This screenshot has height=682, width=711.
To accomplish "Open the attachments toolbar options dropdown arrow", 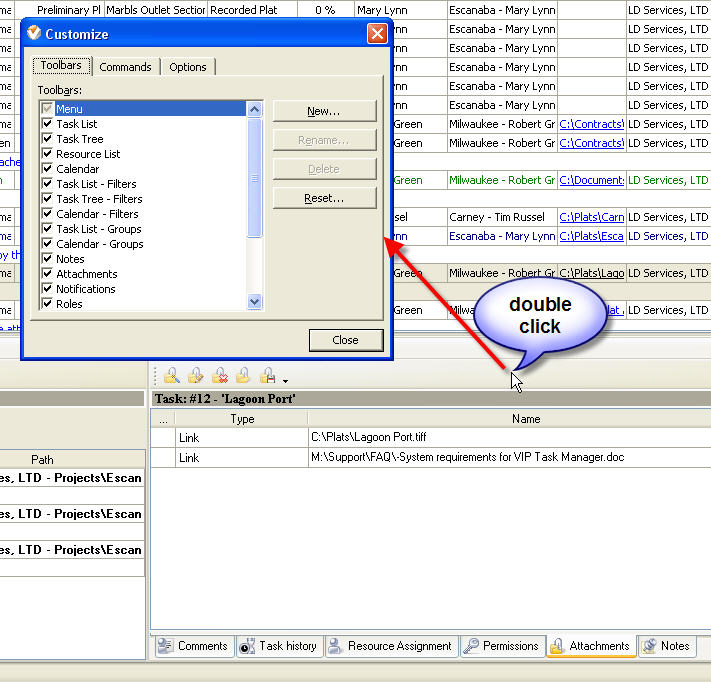I will [x=285, y=381].
